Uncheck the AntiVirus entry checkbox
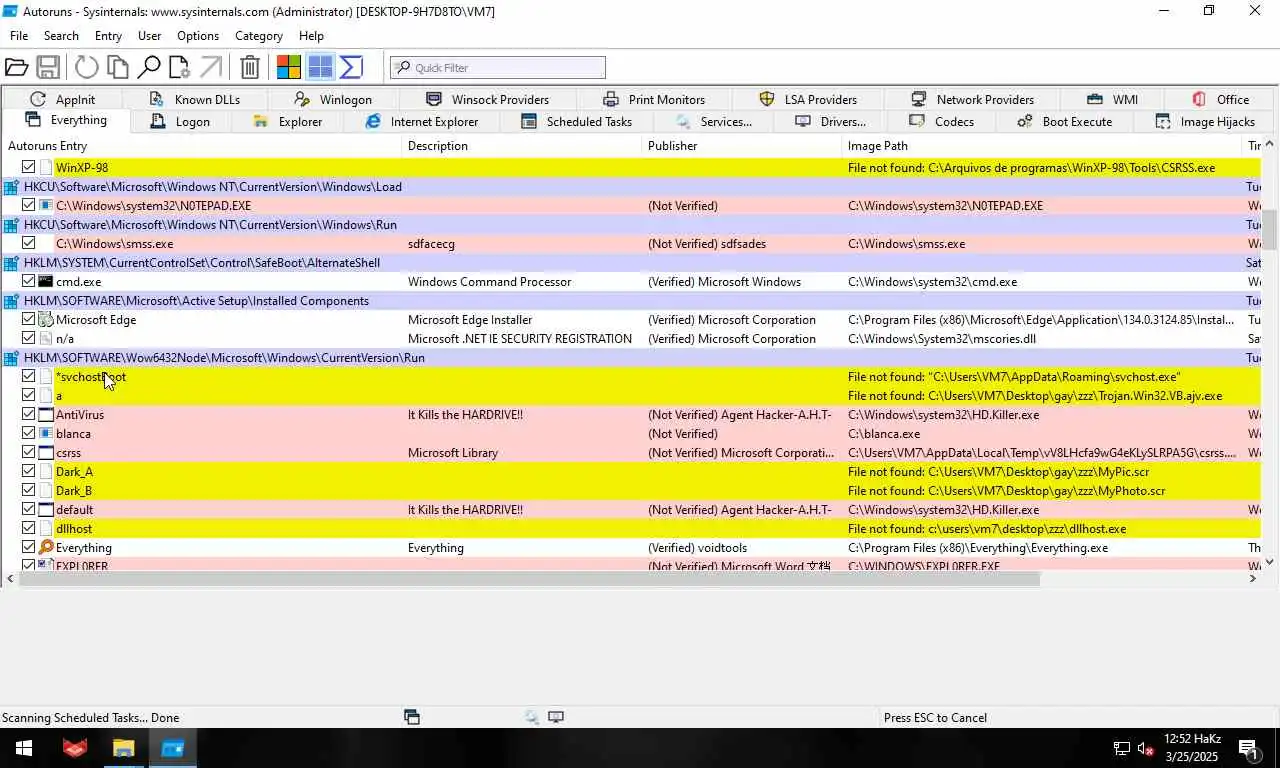Viewport: 1280px width, 768px height. click(x=29, y=414)
